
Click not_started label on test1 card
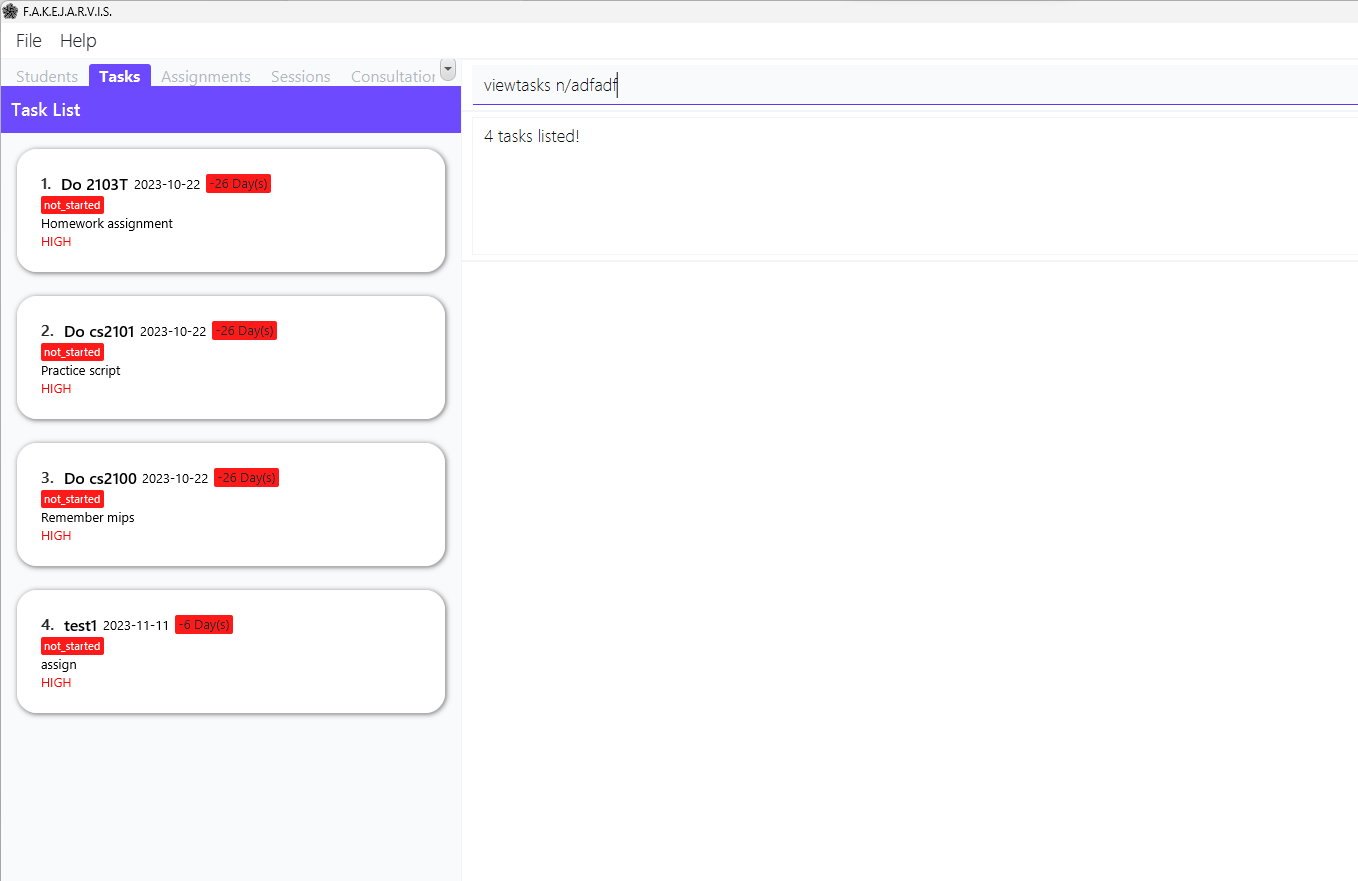(72, 646)
